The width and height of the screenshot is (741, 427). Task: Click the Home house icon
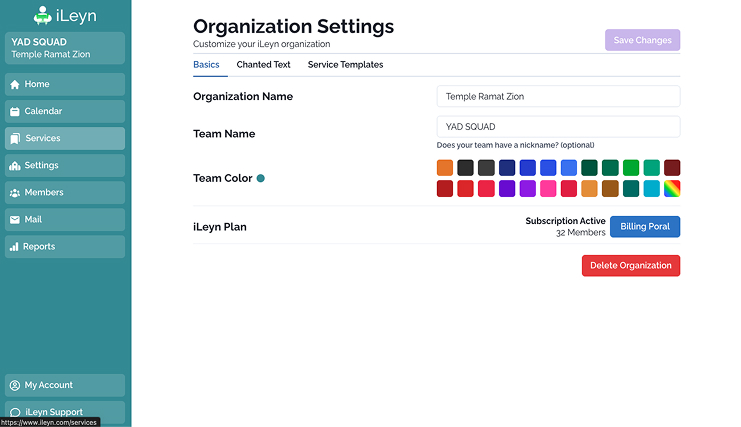(x=15, y=85)
